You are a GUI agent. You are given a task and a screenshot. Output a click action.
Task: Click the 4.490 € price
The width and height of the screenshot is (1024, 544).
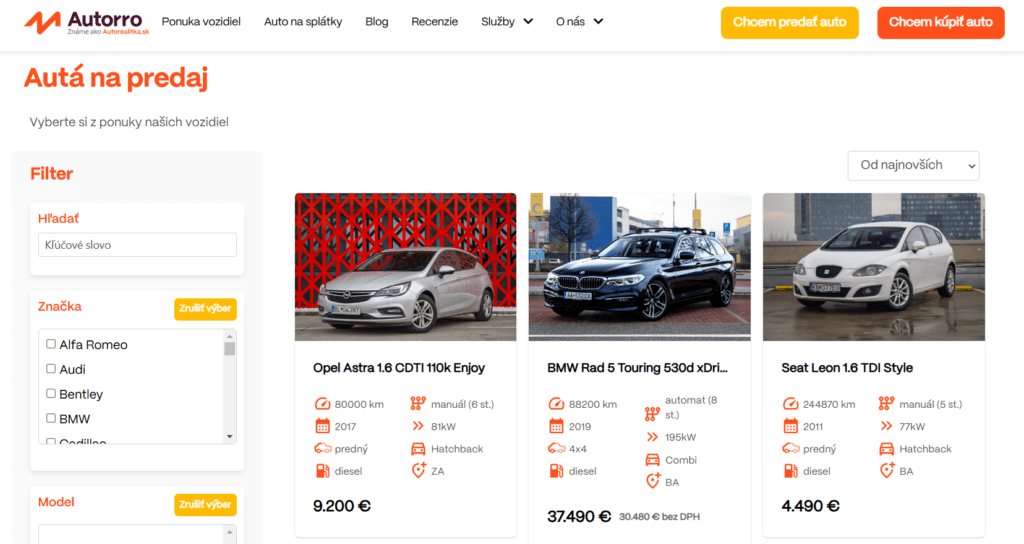(x=810, y=506)
